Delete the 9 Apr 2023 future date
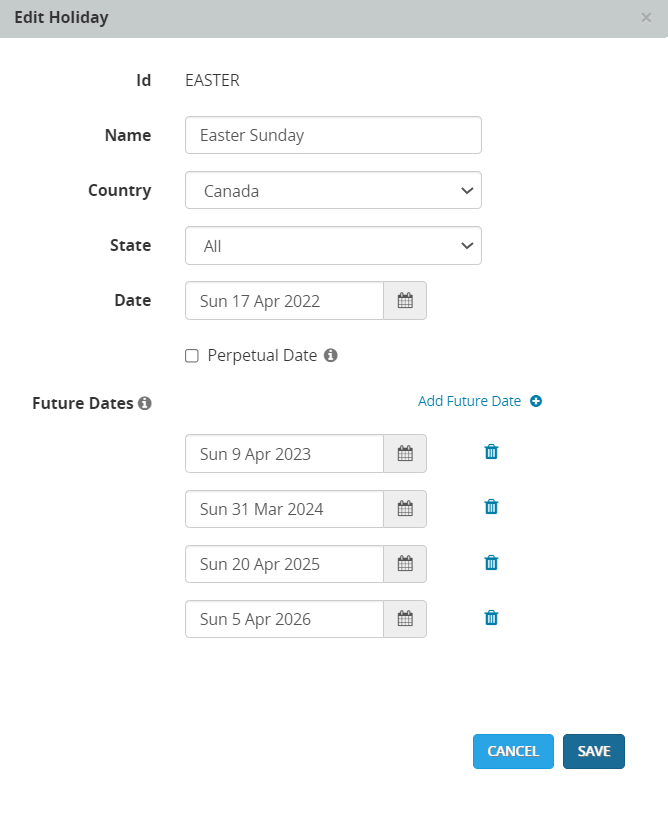Viewport: 668px width, 813px height. (491, 452)
